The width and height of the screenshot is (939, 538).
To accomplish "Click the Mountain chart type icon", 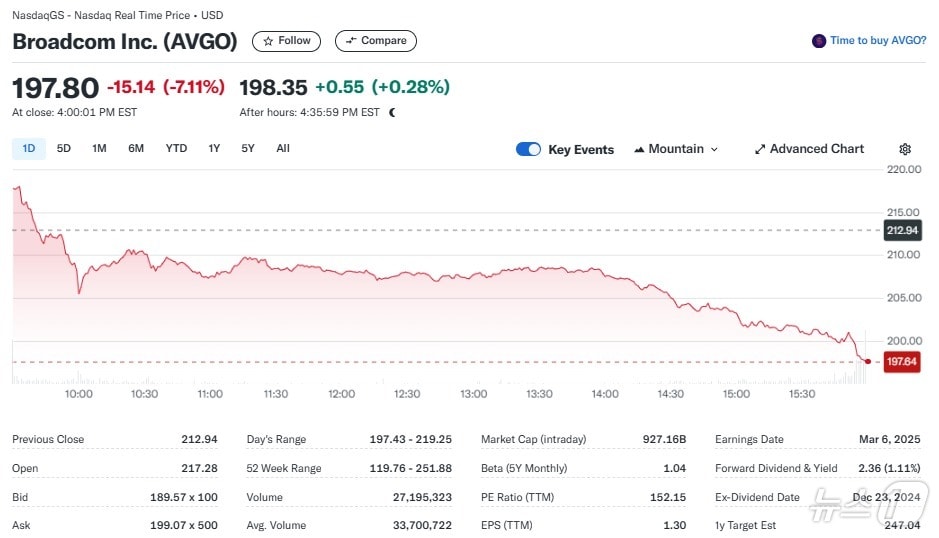I will click(639, 149).
